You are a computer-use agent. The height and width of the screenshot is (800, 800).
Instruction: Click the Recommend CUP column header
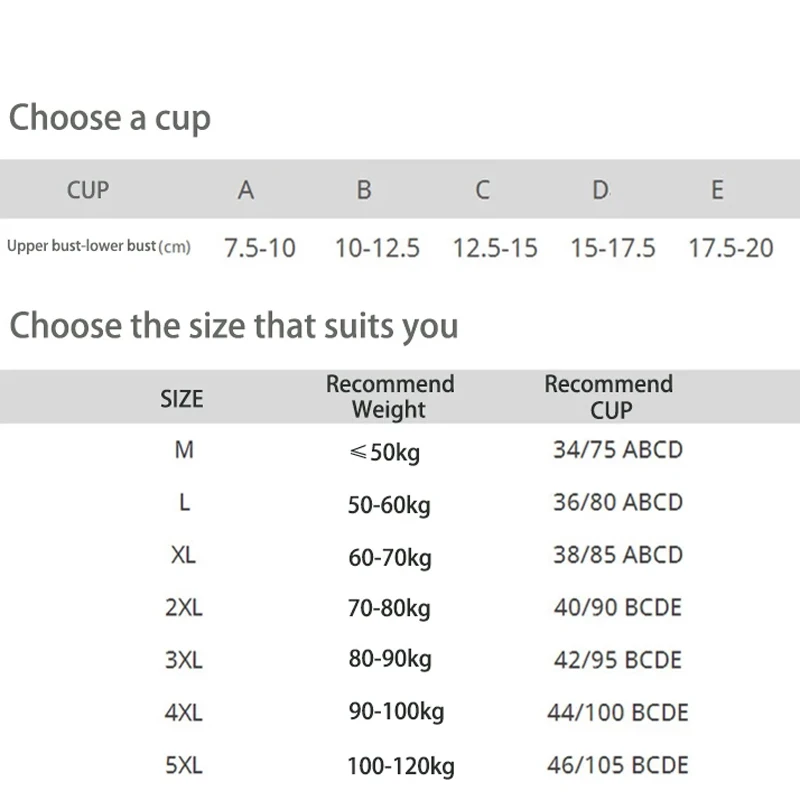tap(609, 397)
